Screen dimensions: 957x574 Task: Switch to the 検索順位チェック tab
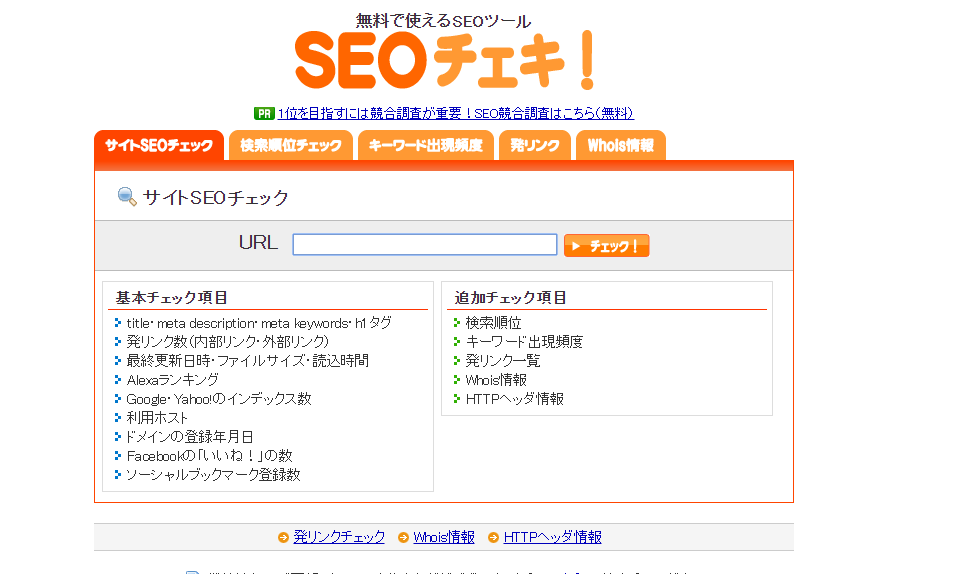click(291, 145)
